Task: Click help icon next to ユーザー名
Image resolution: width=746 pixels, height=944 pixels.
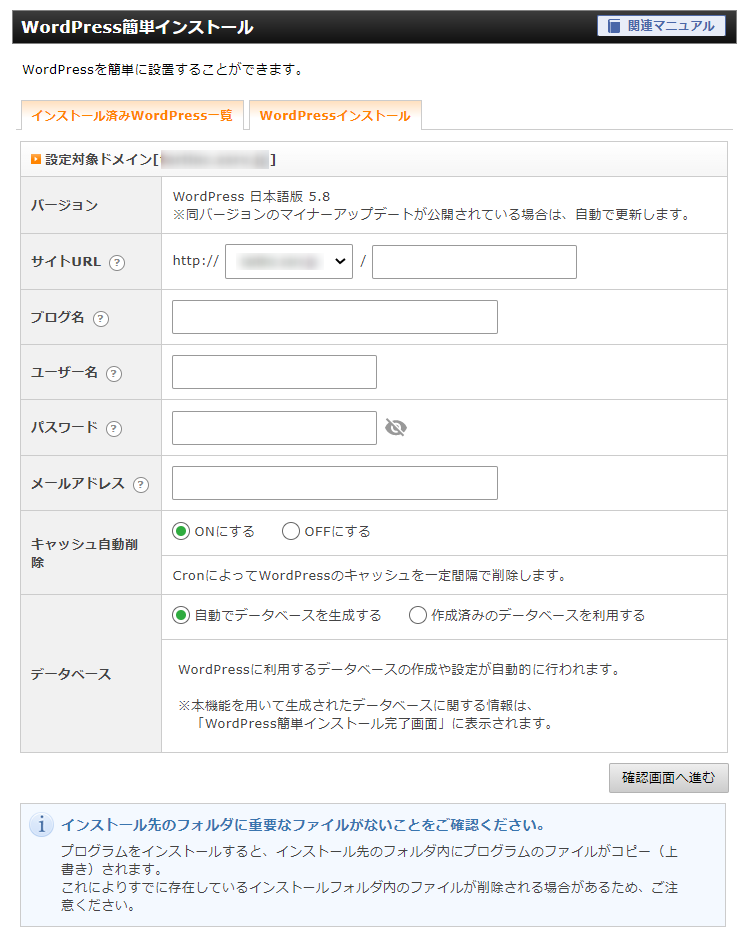Action: point(114,374)
